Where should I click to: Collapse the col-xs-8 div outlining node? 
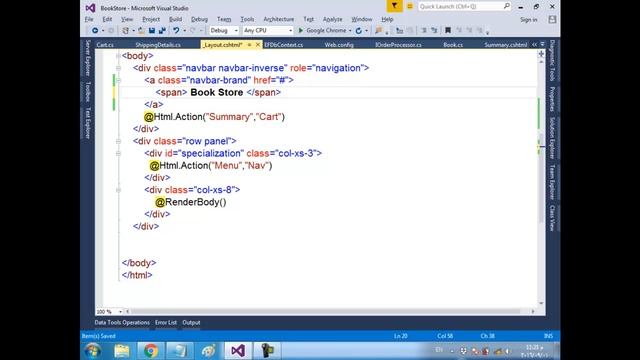pyautogui.click(x=118, y=190)
